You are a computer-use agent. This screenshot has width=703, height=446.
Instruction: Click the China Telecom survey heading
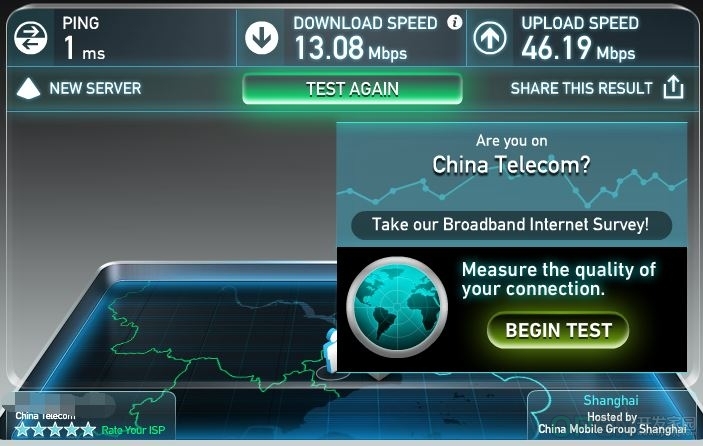511,165
